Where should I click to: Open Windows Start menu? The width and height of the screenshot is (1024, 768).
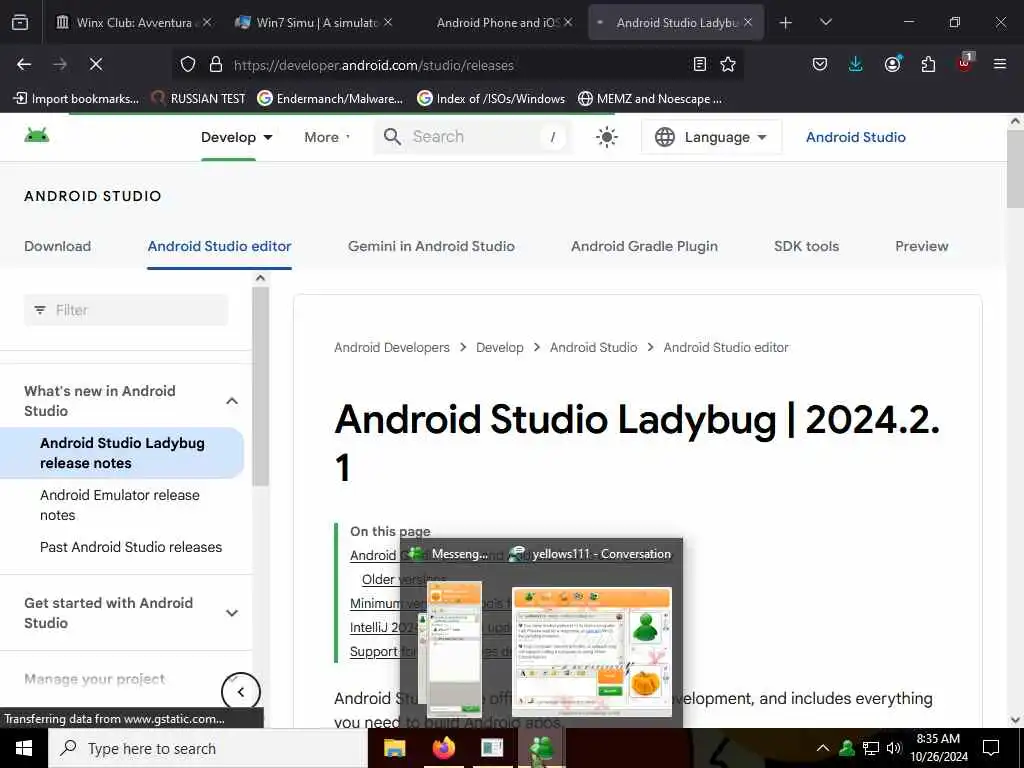(24, 748)
